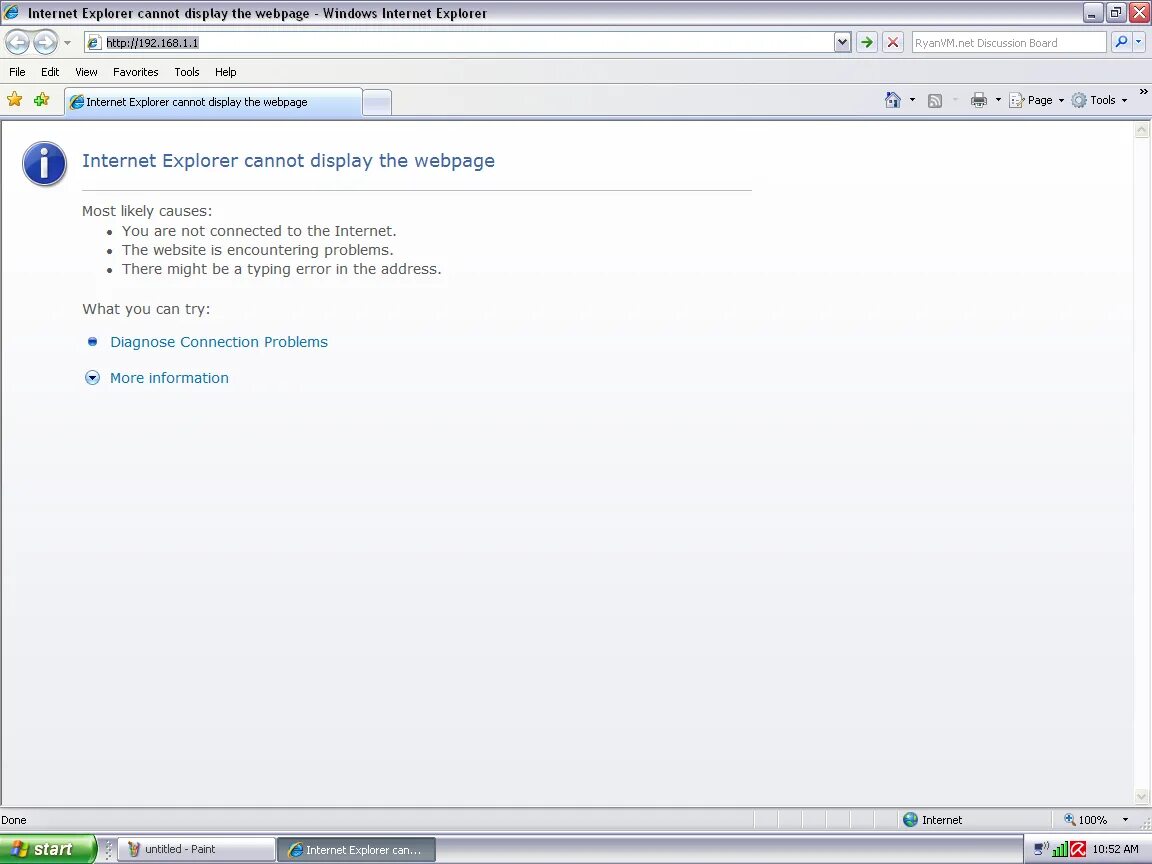Screen dimensions: 1152x864
Task: Click the 10:52 AM system clock
Action: [x=1115, y=849]
